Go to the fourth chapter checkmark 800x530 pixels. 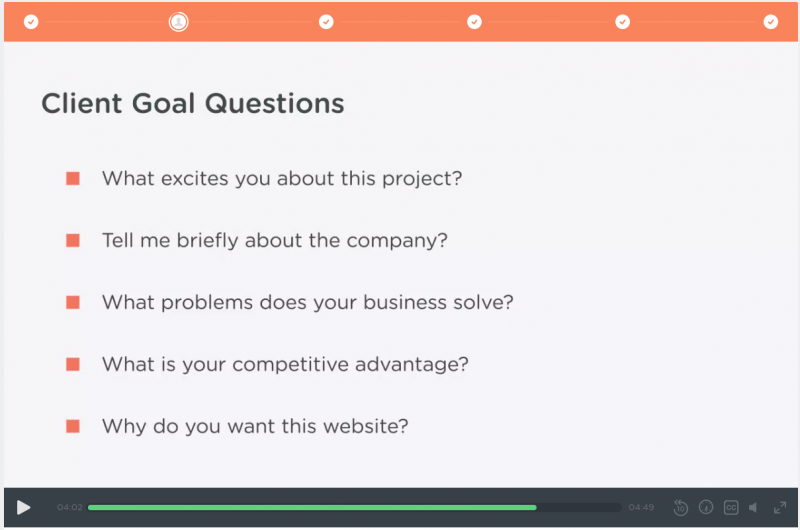pos(474,22)
